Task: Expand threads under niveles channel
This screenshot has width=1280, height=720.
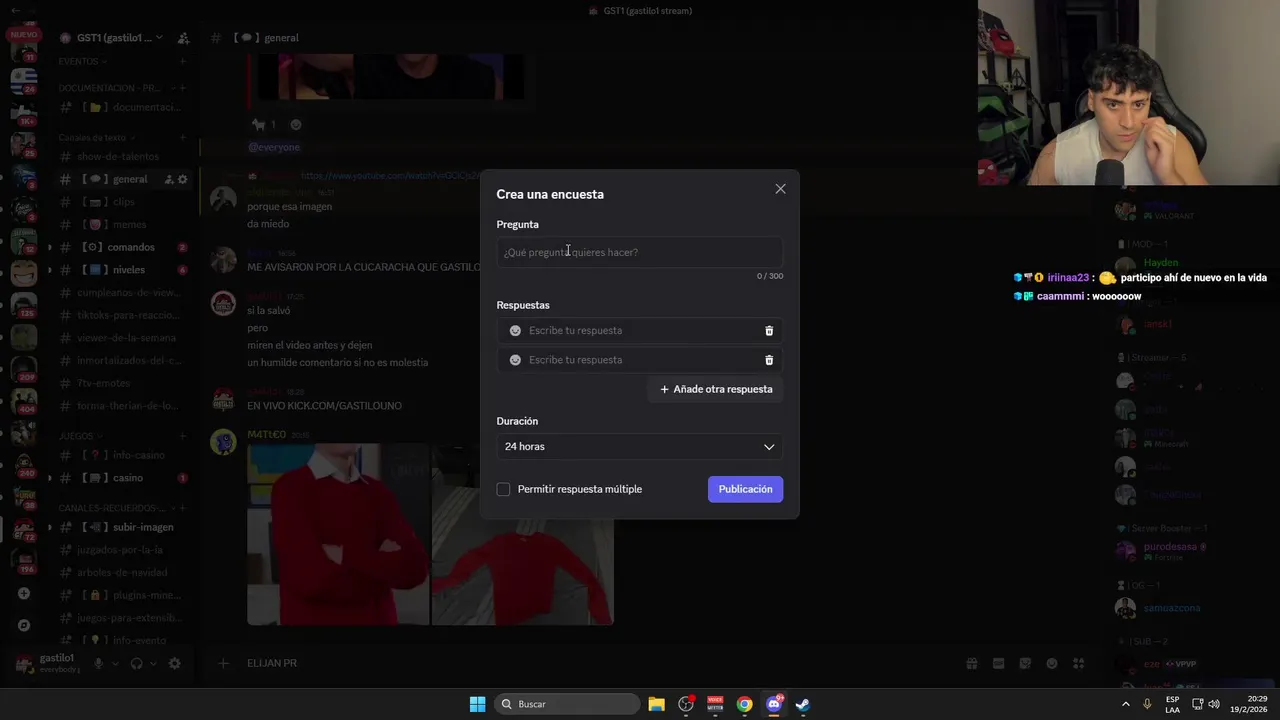Action: click(49, 270)
